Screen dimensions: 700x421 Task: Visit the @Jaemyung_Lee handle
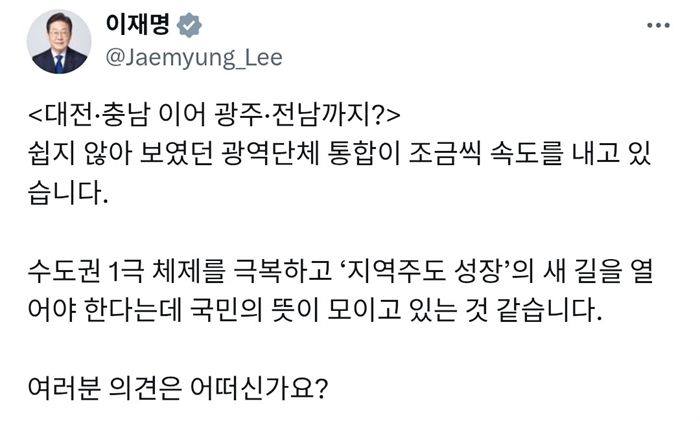pos(193,58)
